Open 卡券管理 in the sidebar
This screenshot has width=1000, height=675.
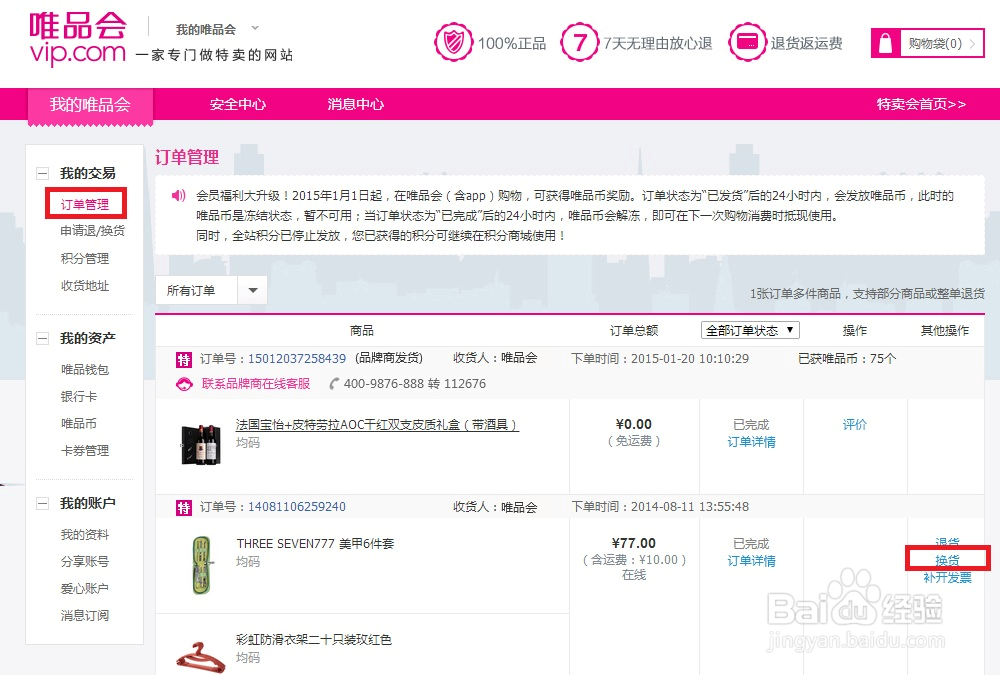(x=85, y=450)
